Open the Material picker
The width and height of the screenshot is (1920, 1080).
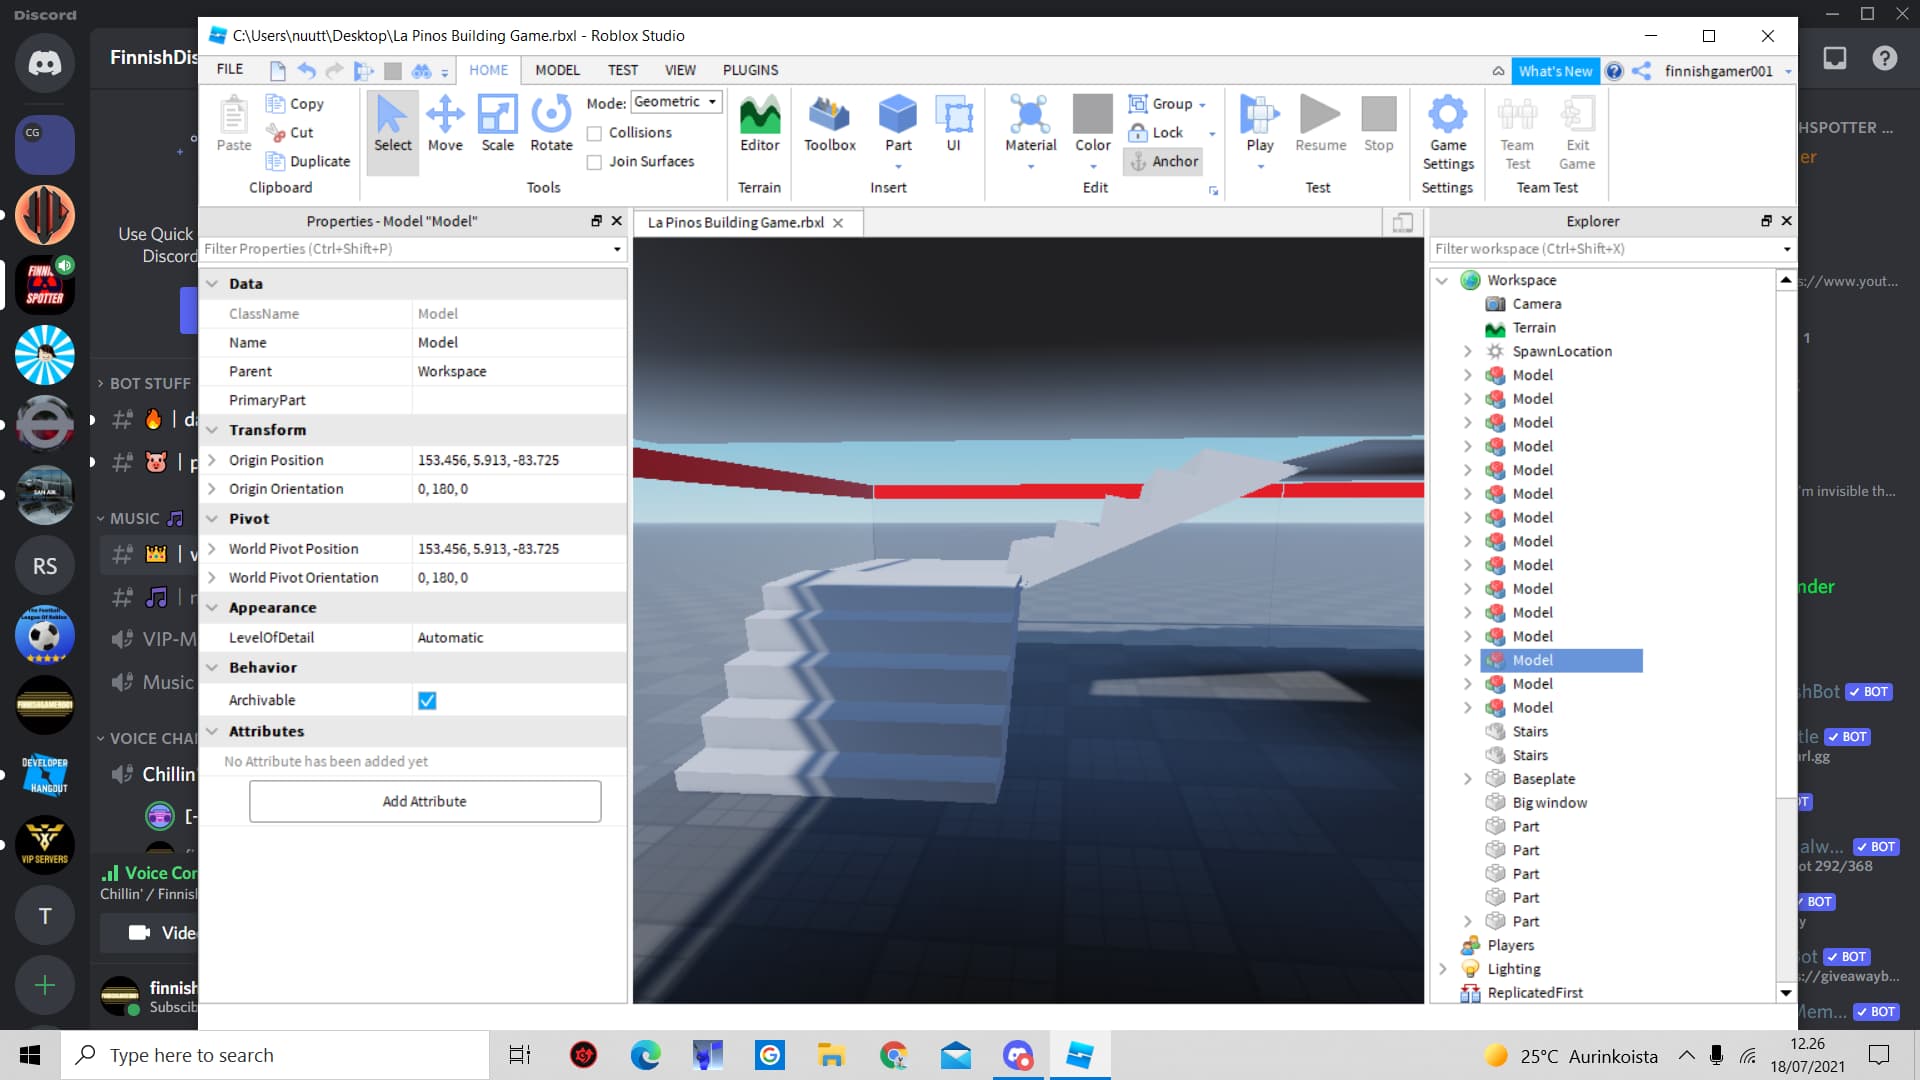pos(1030,124)
